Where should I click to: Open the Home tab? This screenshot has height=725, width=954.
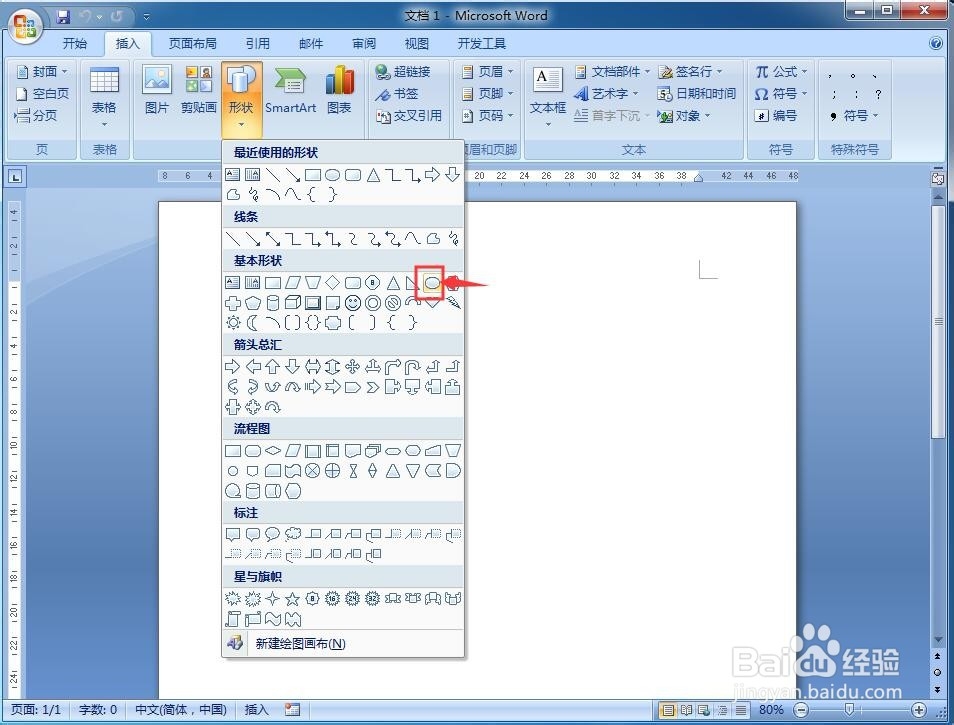74,43
